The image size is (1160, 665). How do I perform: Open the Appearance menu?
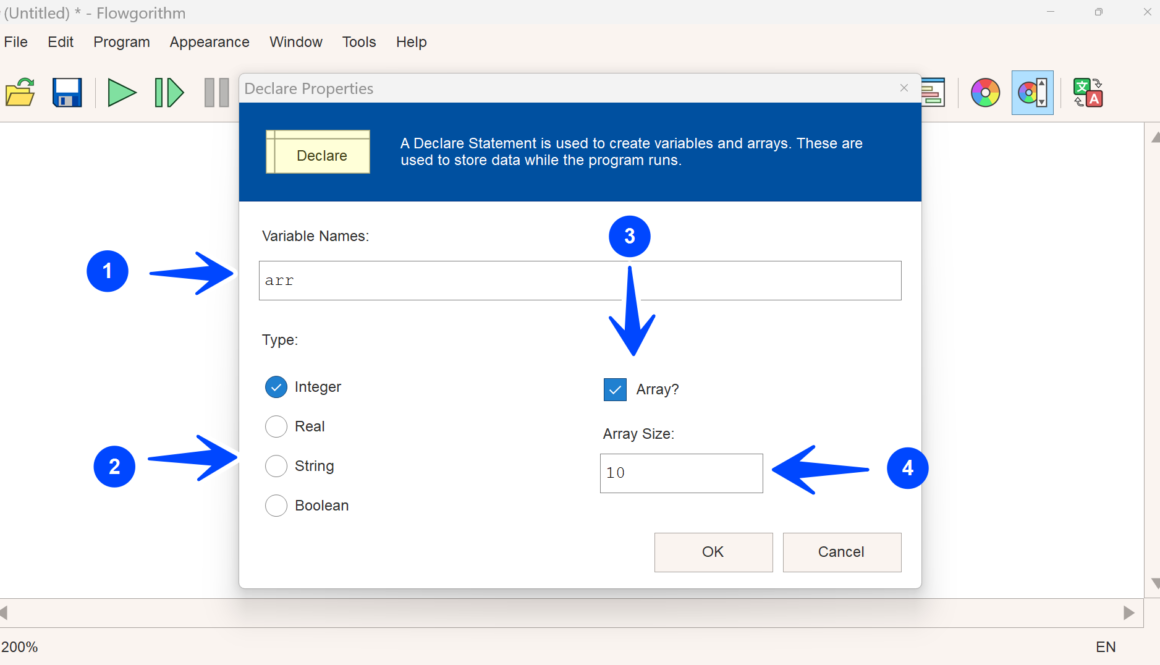point(209,42)
